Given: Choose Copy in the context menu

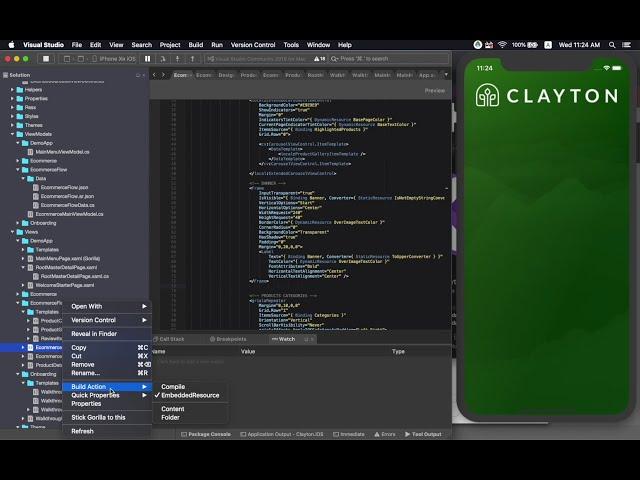Looking at the screenshot, I should pos(107,347).
